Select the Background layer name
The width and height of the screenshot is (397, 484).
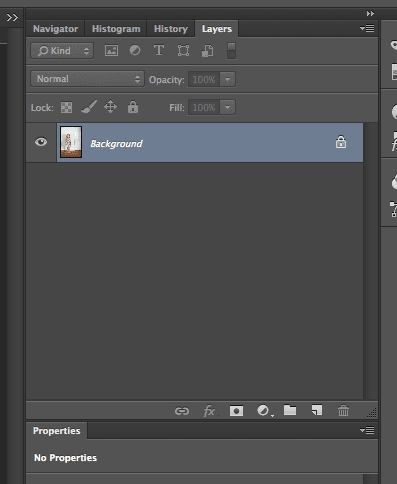click(x=116, y=143)
